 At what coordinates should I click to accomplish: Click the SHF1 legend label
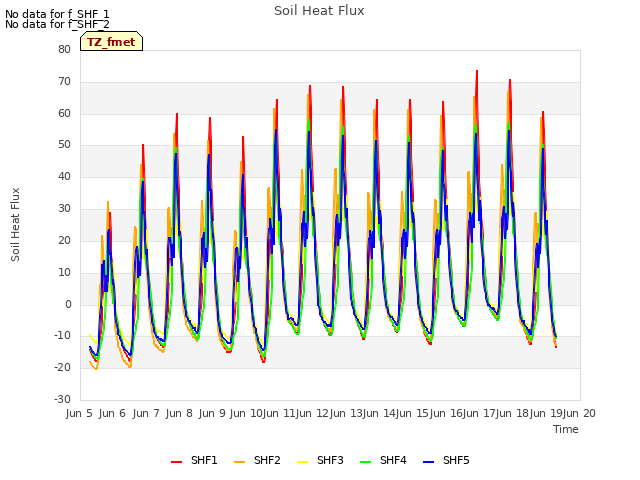[204, 460]
